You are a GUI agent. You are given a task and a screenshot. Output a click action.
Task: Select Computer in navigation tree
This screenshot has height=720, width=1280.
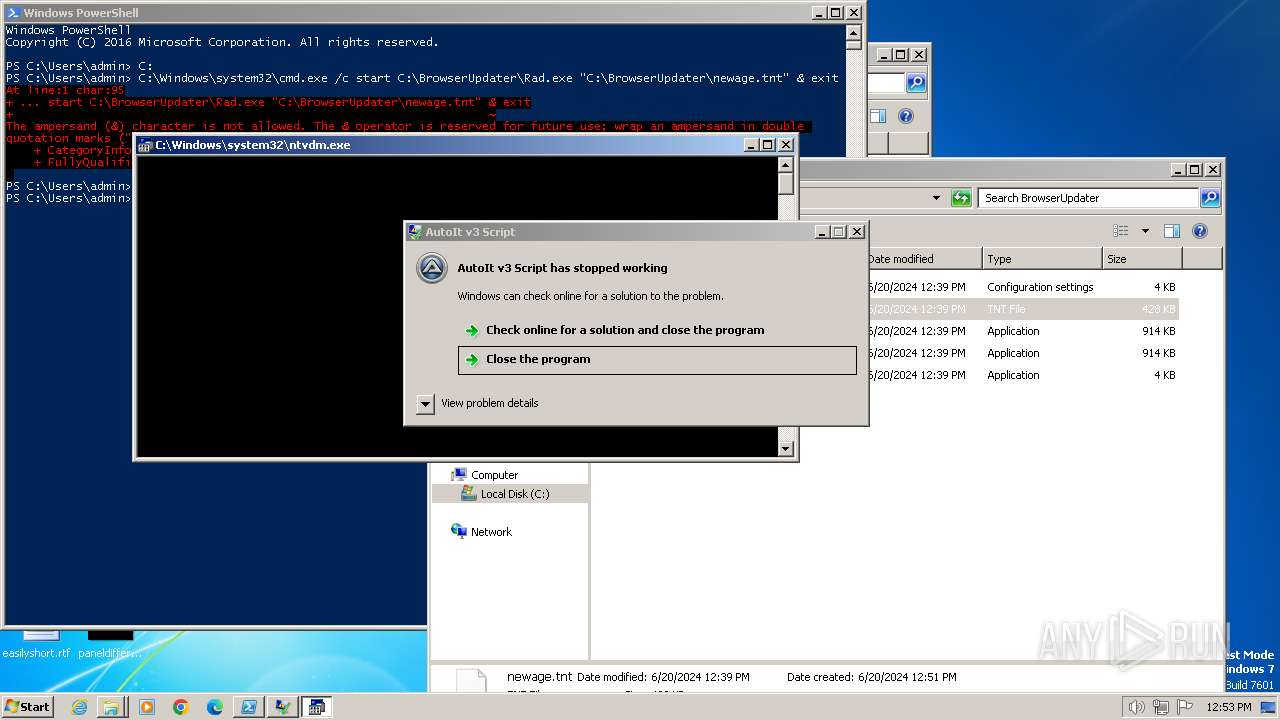(494, 475)
